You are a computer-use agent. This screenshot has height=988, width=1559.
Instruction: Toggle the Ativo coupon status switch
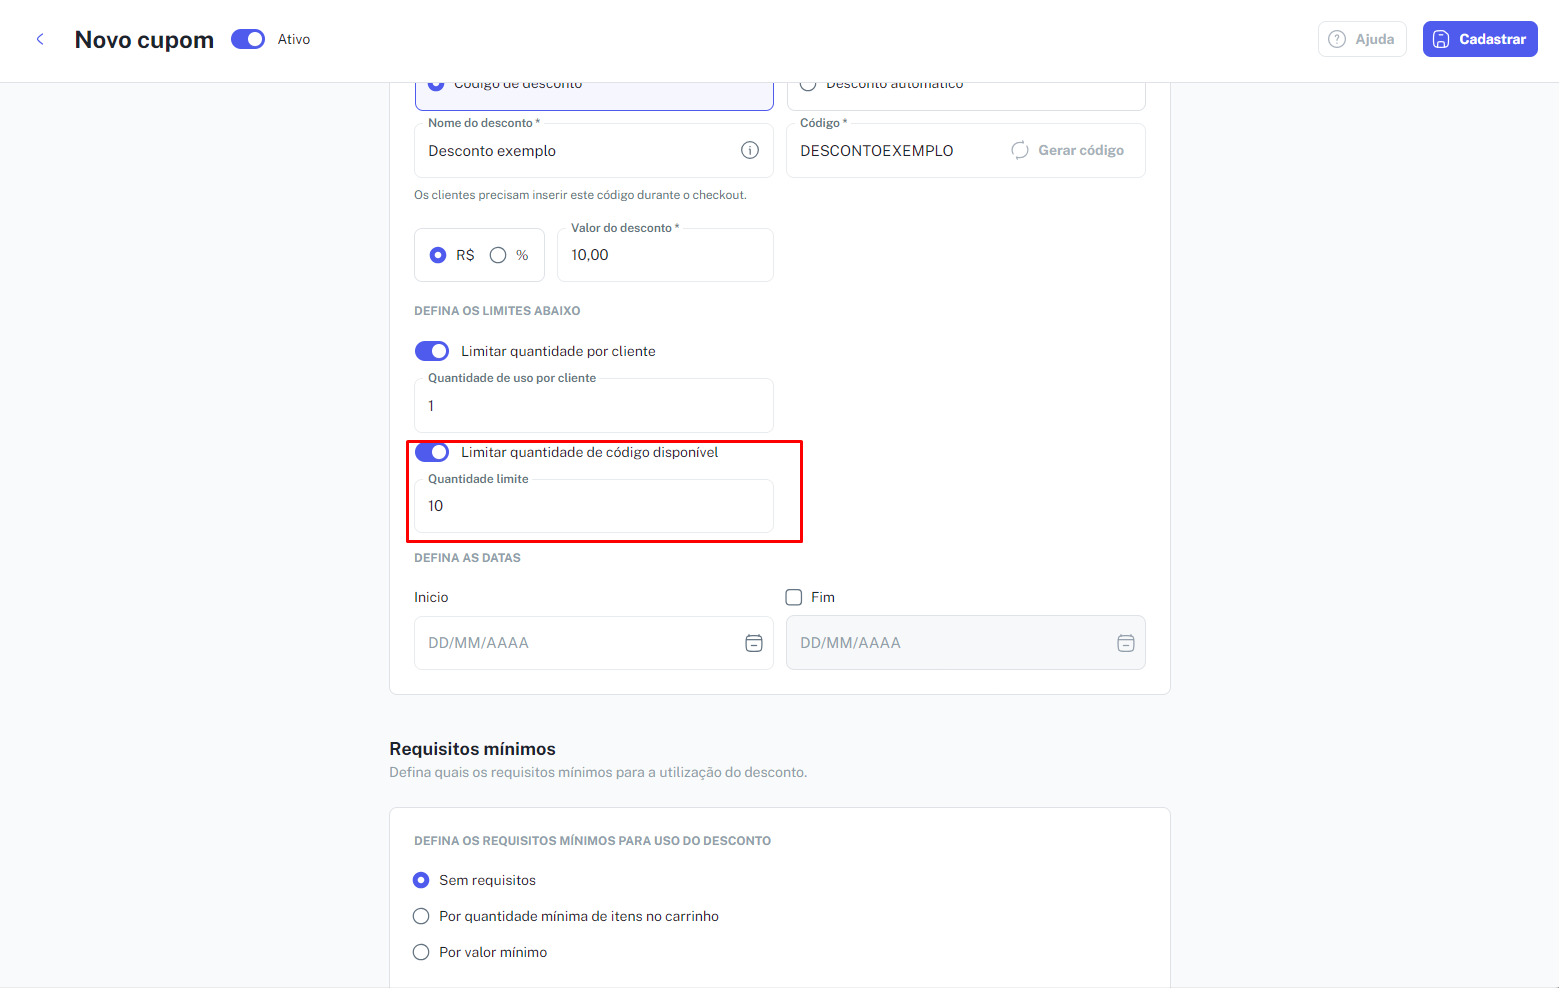click(x=248, y=39)
